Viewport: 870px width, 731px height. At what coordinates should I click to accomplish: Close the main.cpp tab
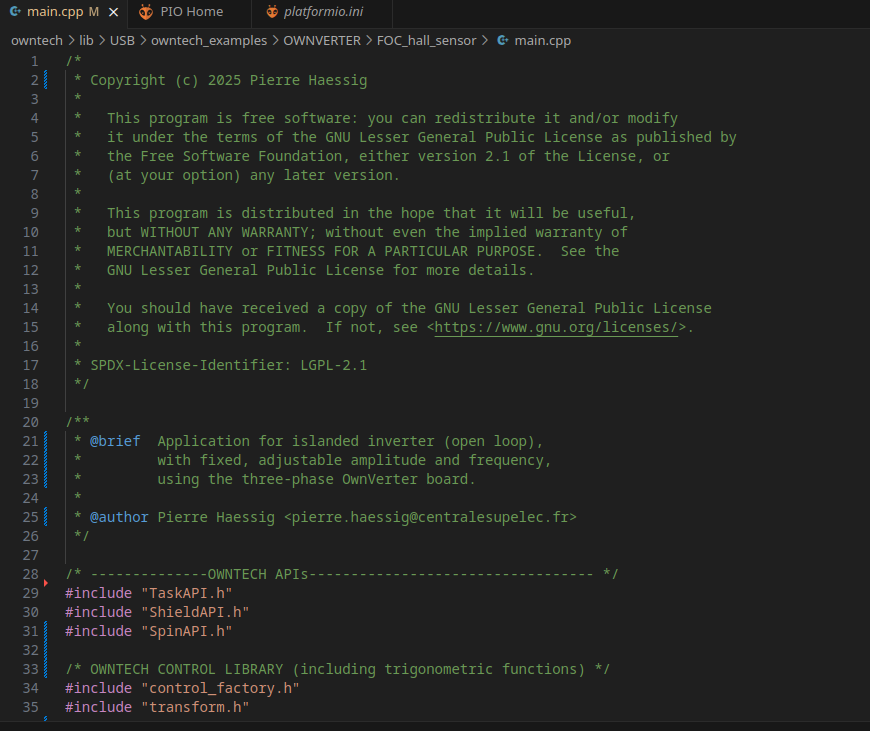click(x=112, y=12)
